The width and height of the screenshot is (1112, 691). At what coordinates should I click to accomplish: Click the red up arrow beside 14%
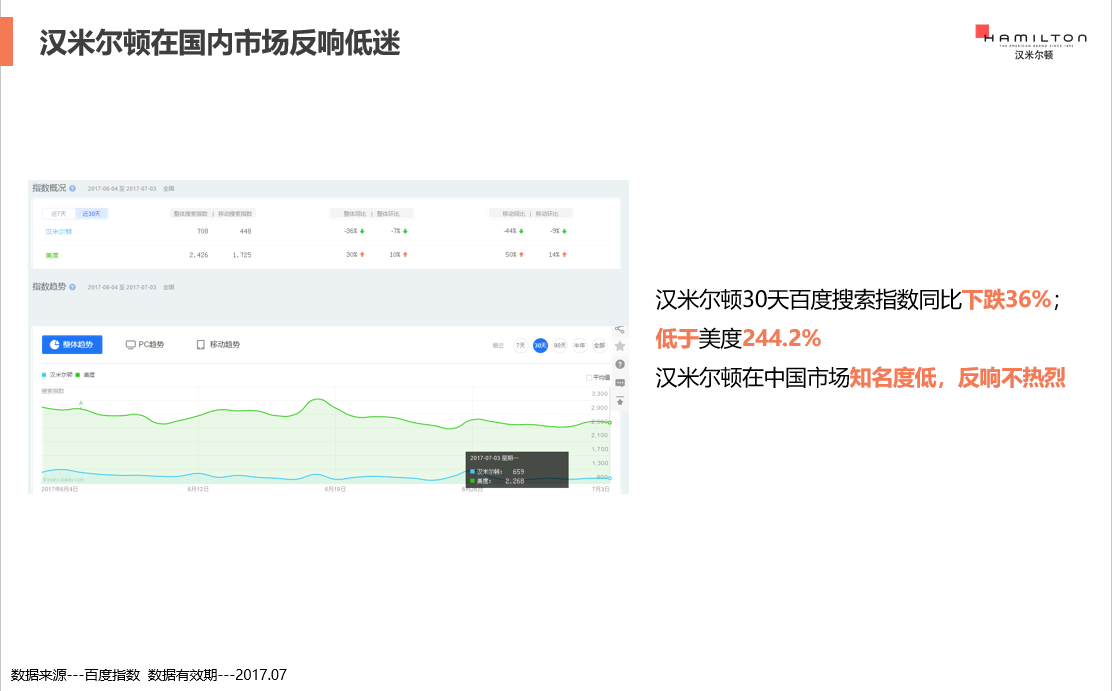[565, 255]
